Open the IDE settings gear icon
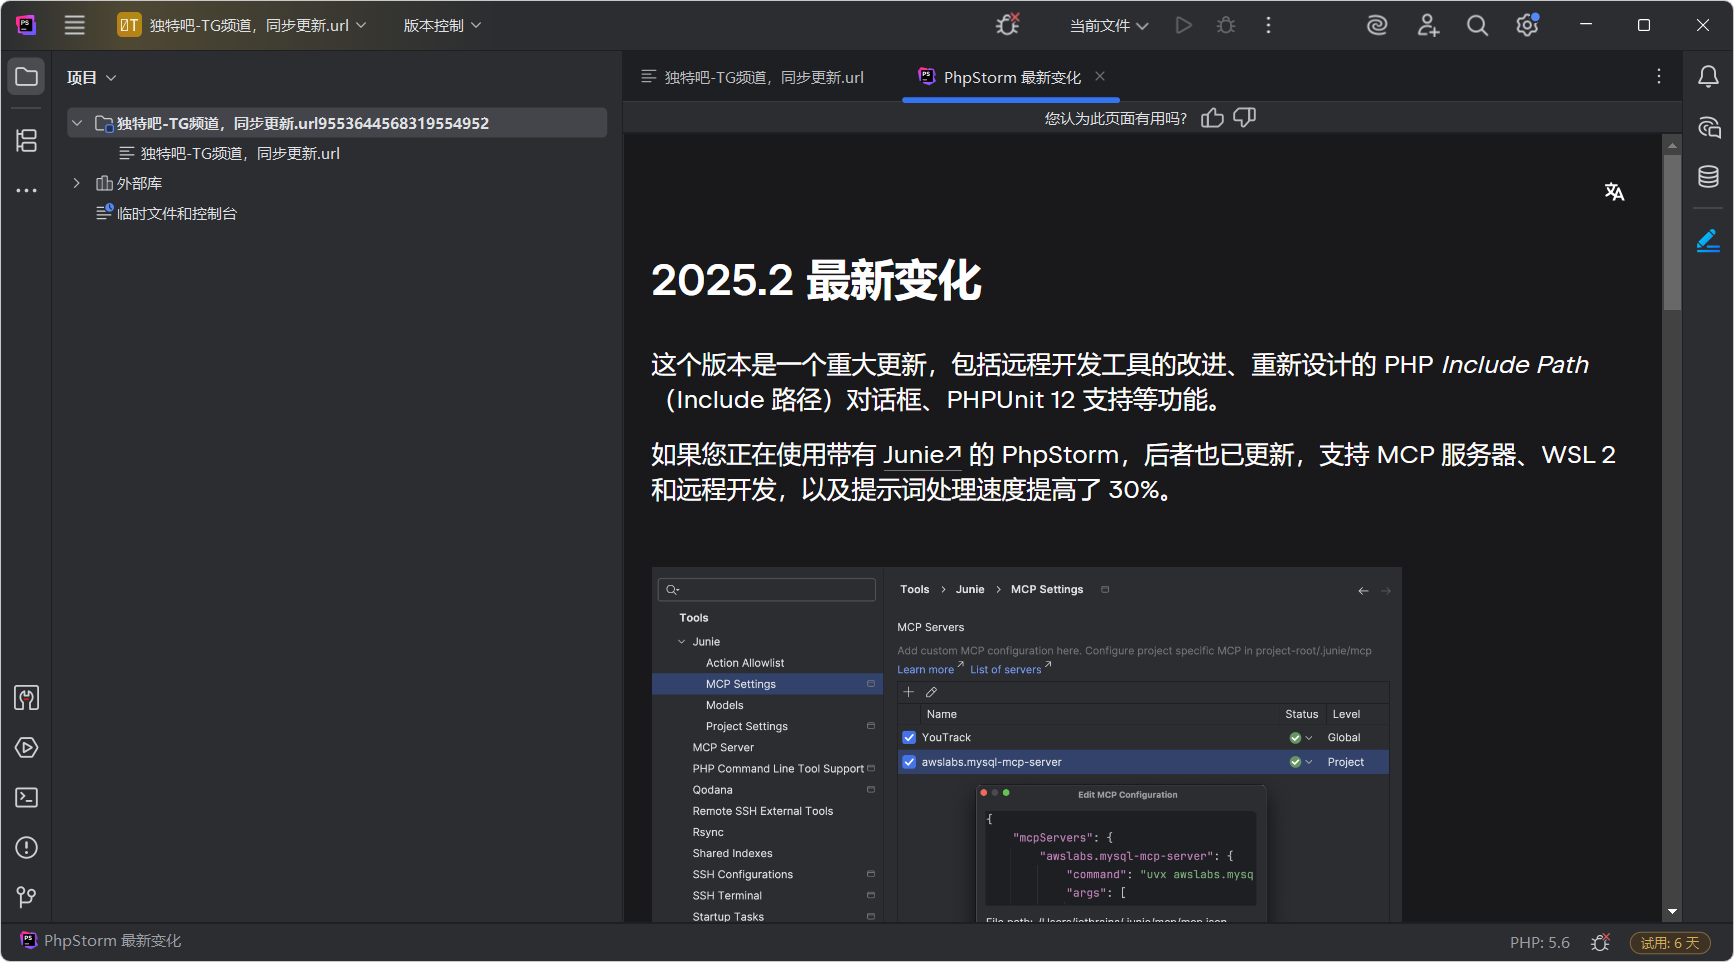The image size is (1734, 962). tap(1527, 25)
